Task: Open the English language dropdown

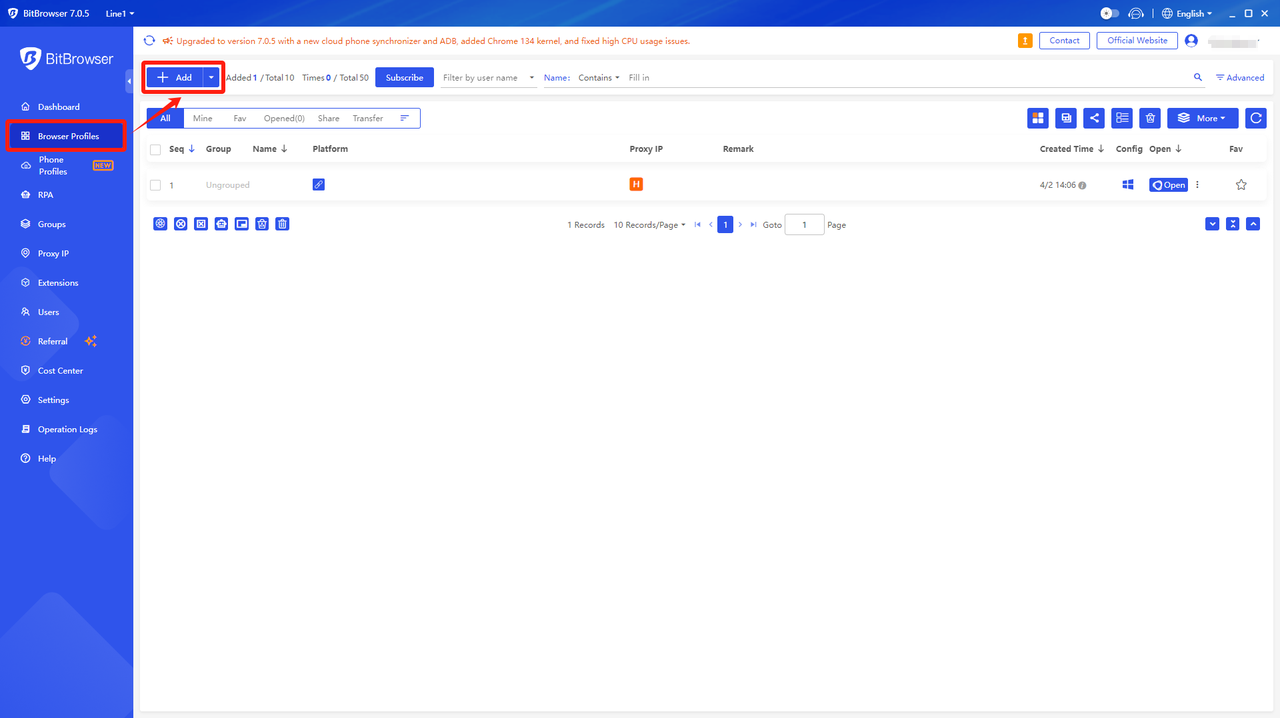Action: pyautogui.click(x=1187, y=13)
